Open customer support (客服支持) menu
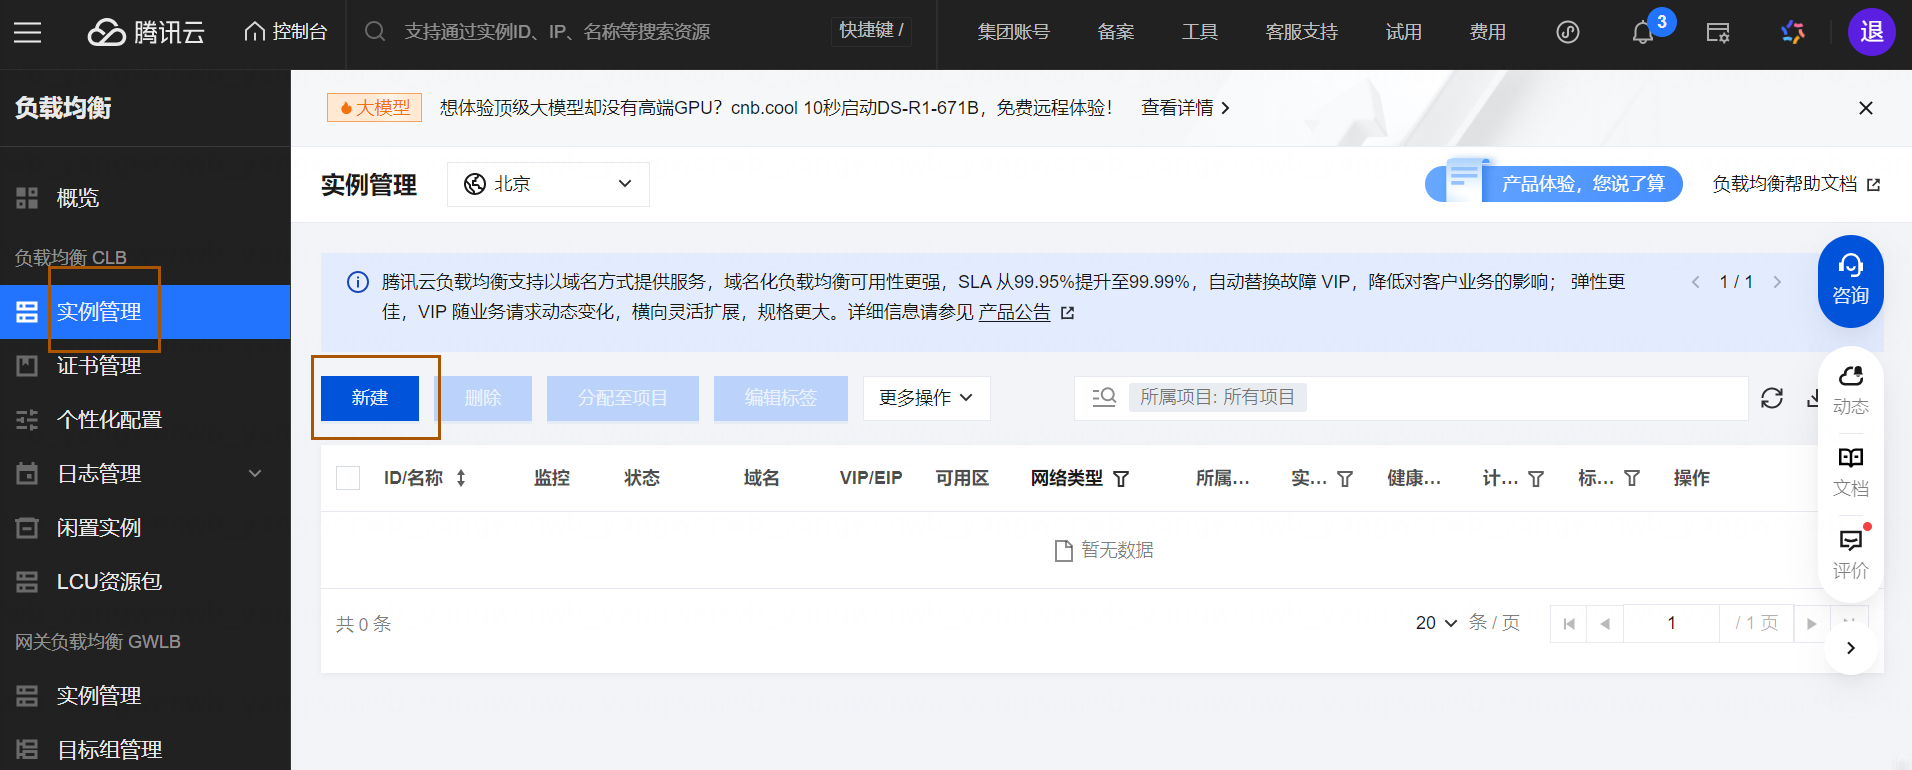Viewport: 1912px width, 770px height. 1301,32
